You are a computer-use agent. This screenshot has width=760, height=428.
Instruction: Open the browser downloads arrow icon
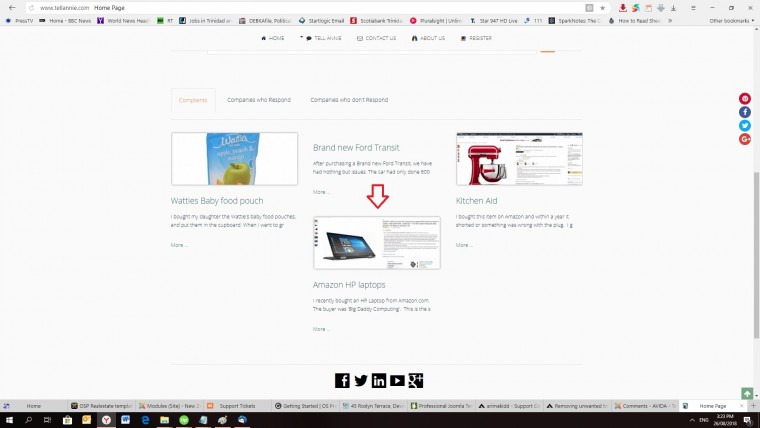tap(674, 8)
